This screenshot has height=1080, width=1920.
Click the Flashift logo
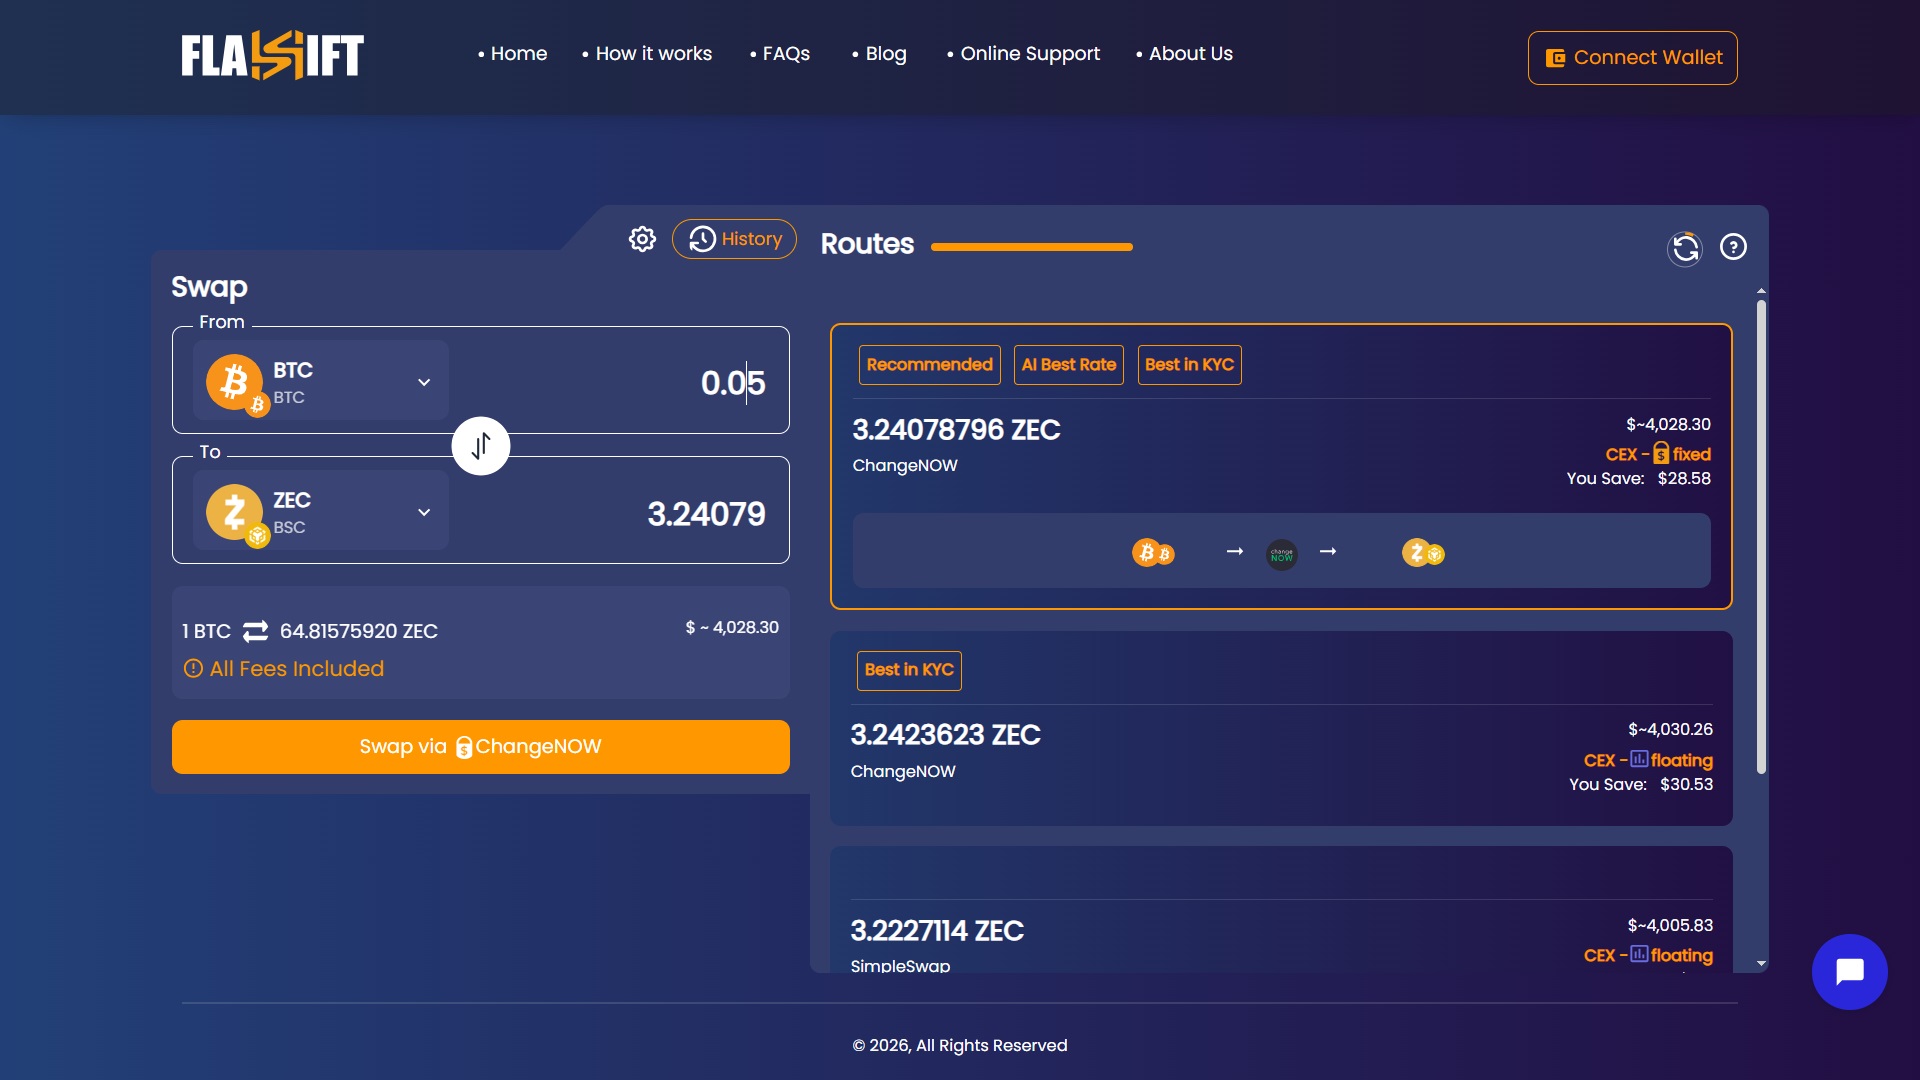click(x=272, y=55)
